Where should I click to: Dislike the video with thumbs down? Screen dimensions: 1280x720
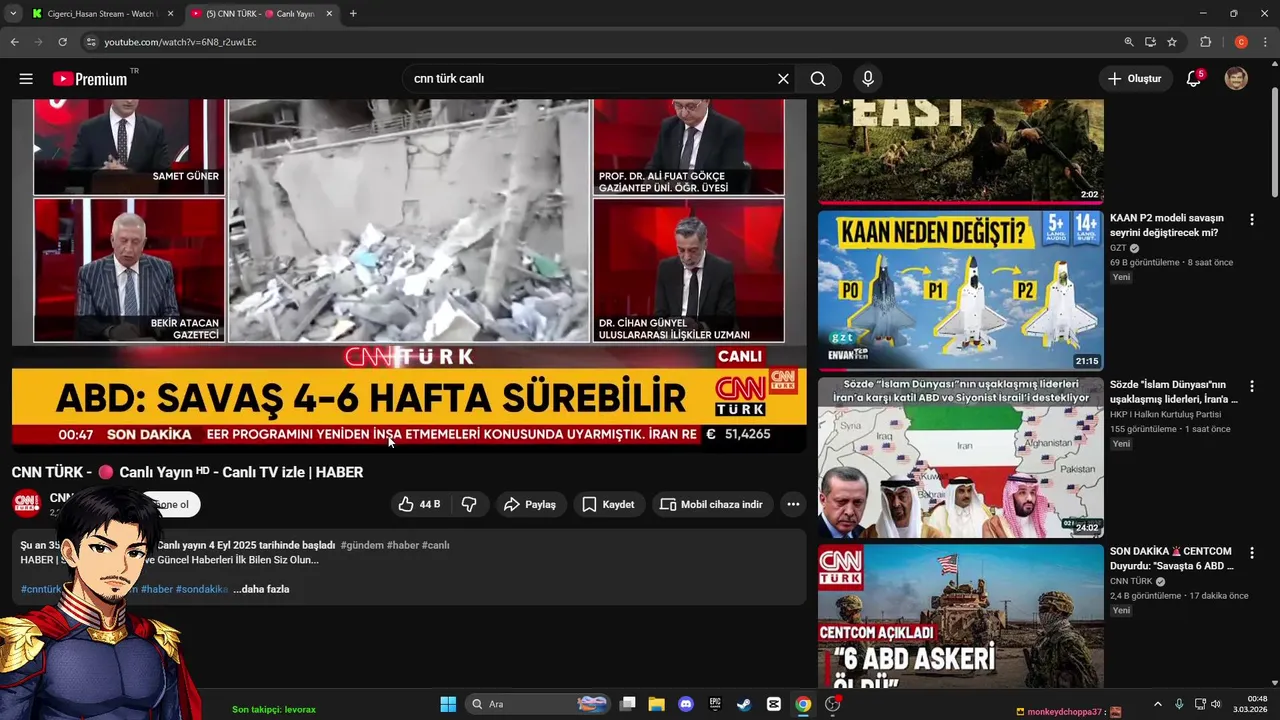[x=469, y=505]
